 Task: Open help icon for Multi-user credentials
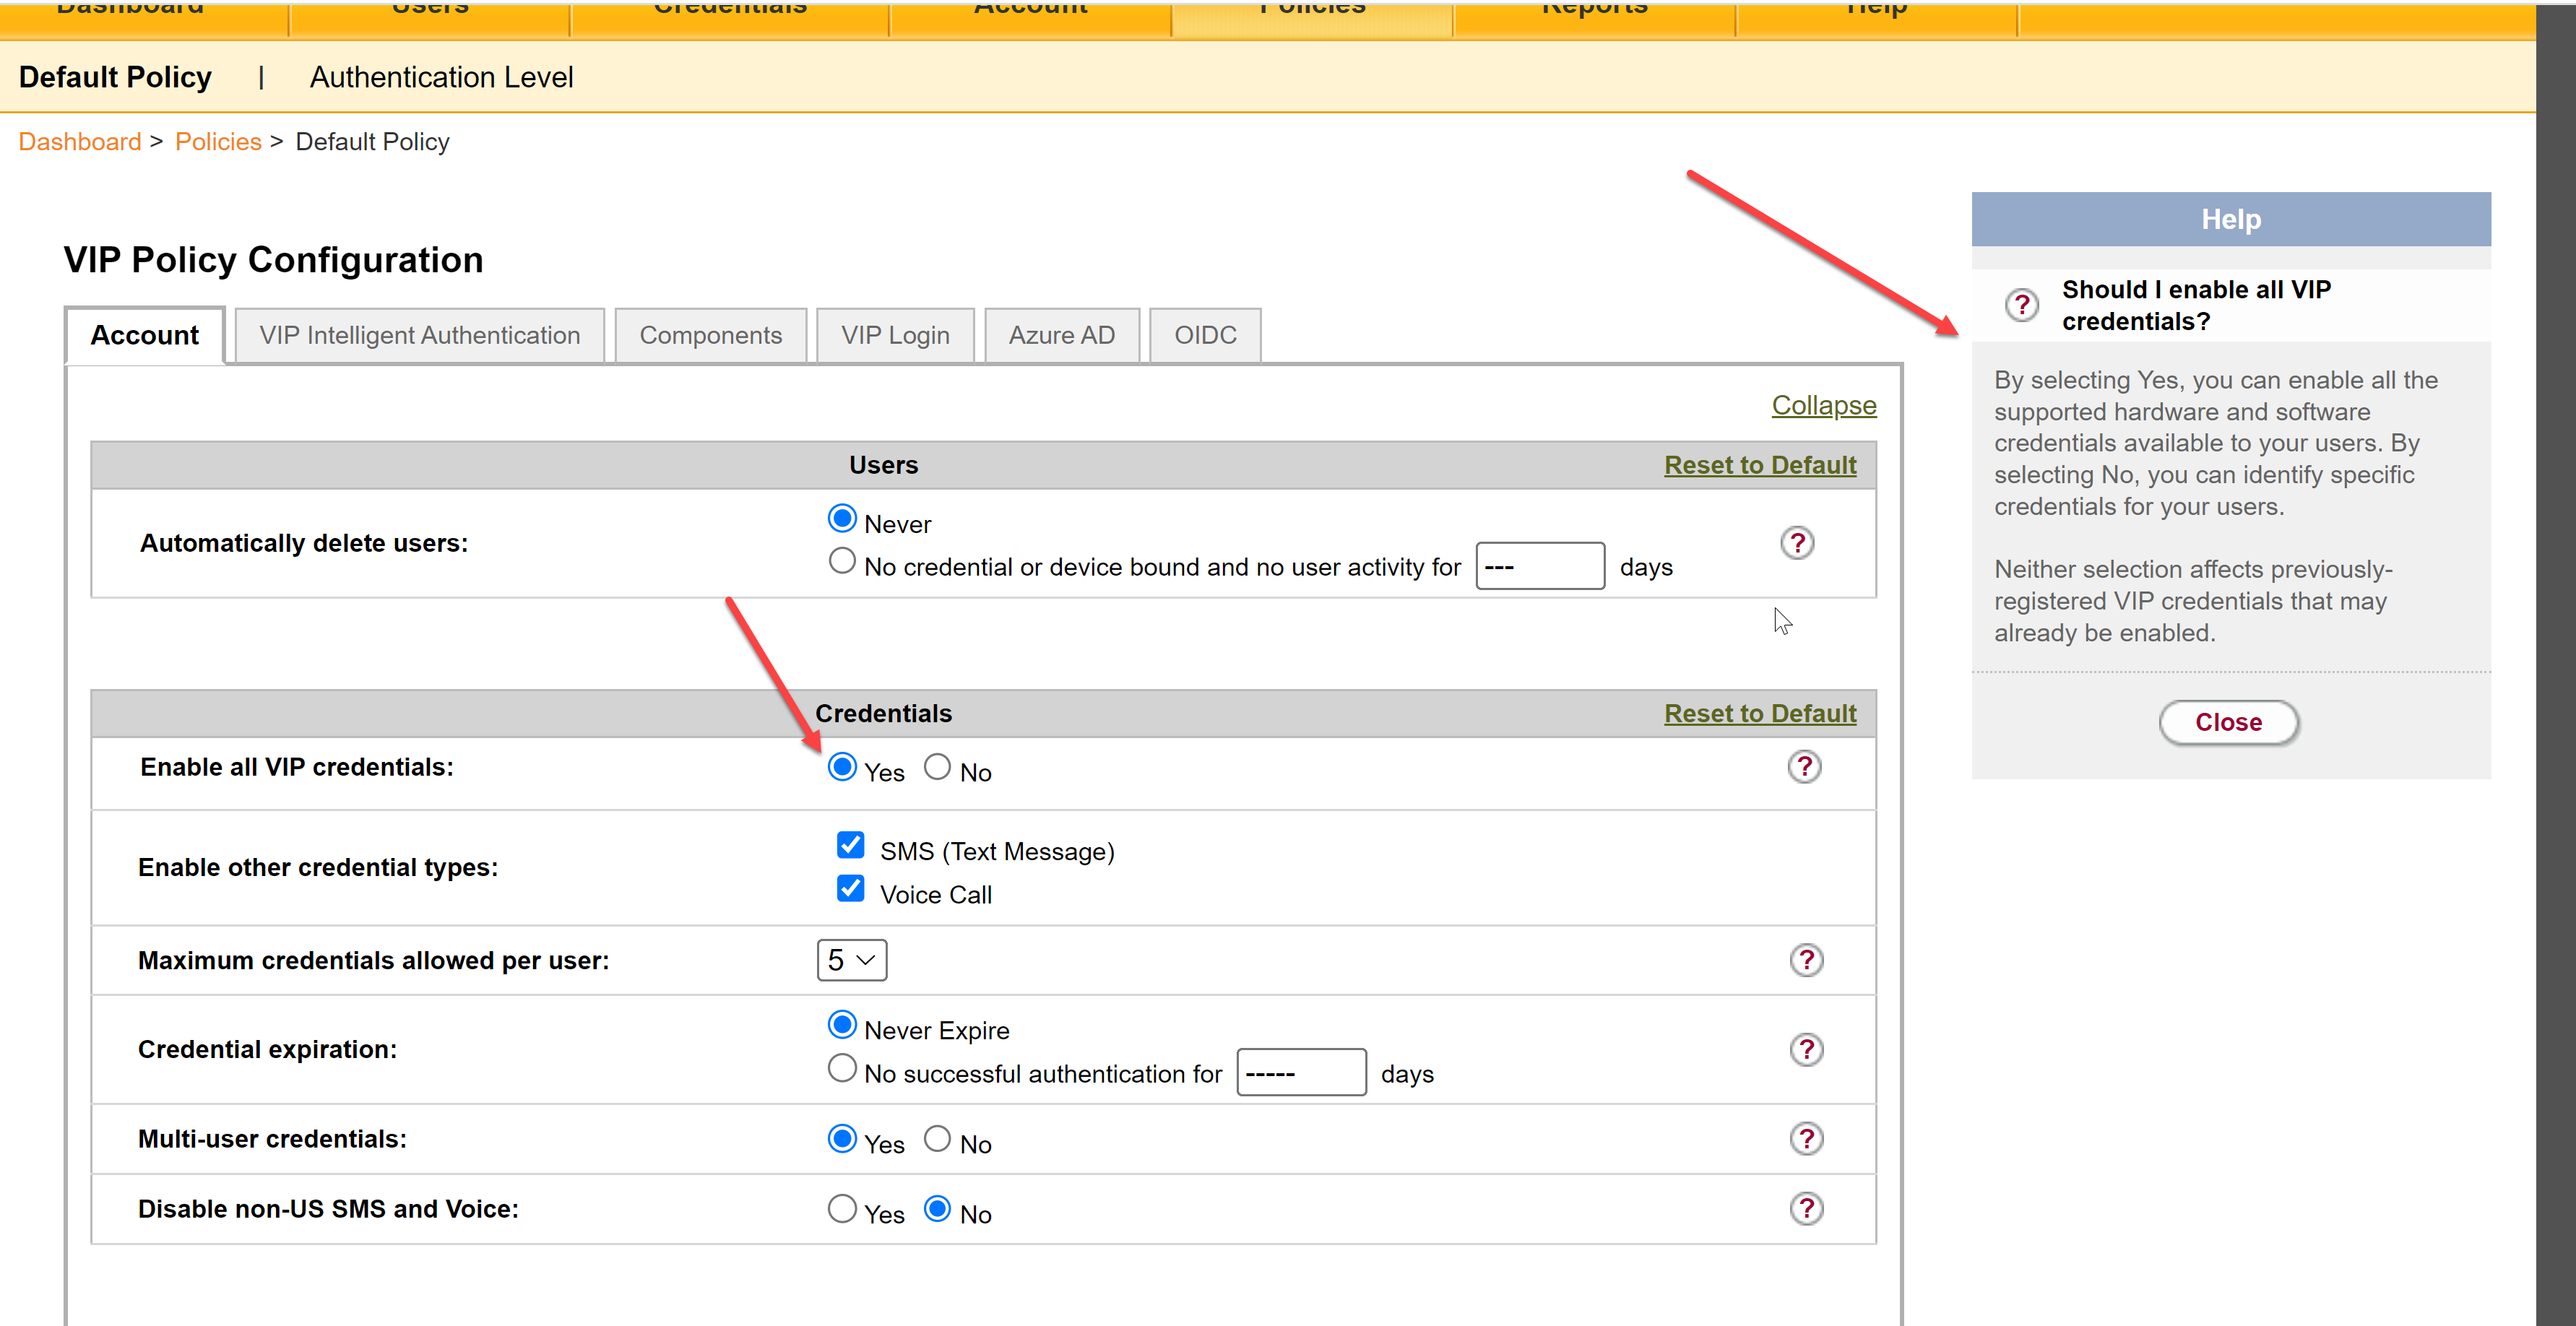1805,1139
